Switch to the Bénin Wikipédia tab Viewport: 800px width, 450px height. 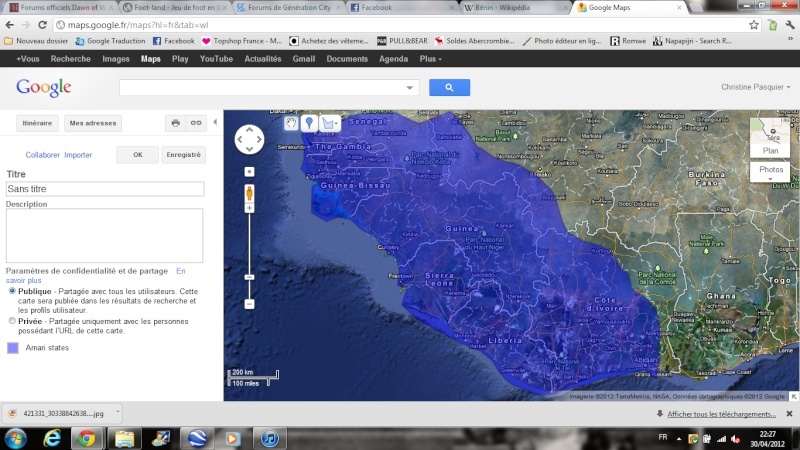[x=513, y=7]
